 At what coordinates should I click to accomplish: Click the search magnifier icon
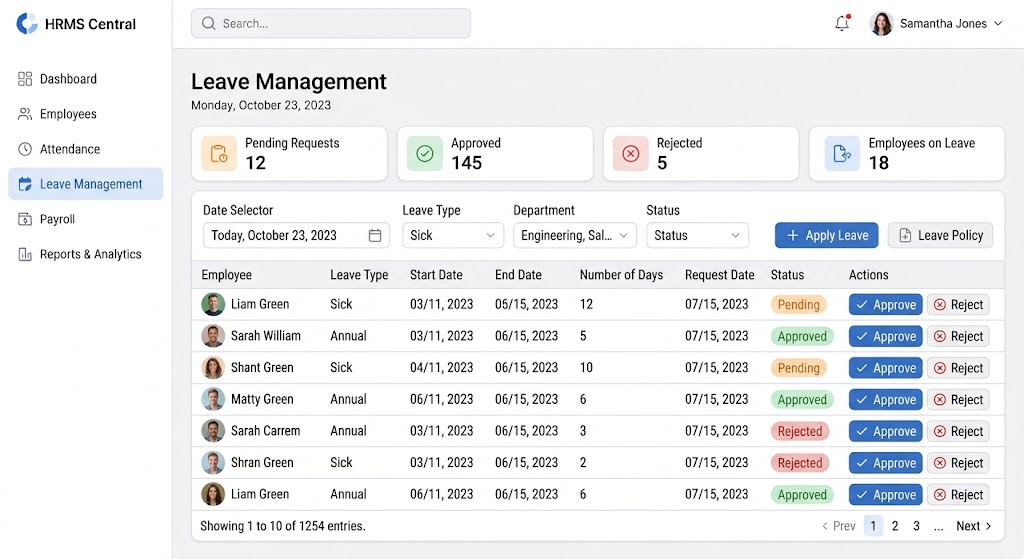208,24
